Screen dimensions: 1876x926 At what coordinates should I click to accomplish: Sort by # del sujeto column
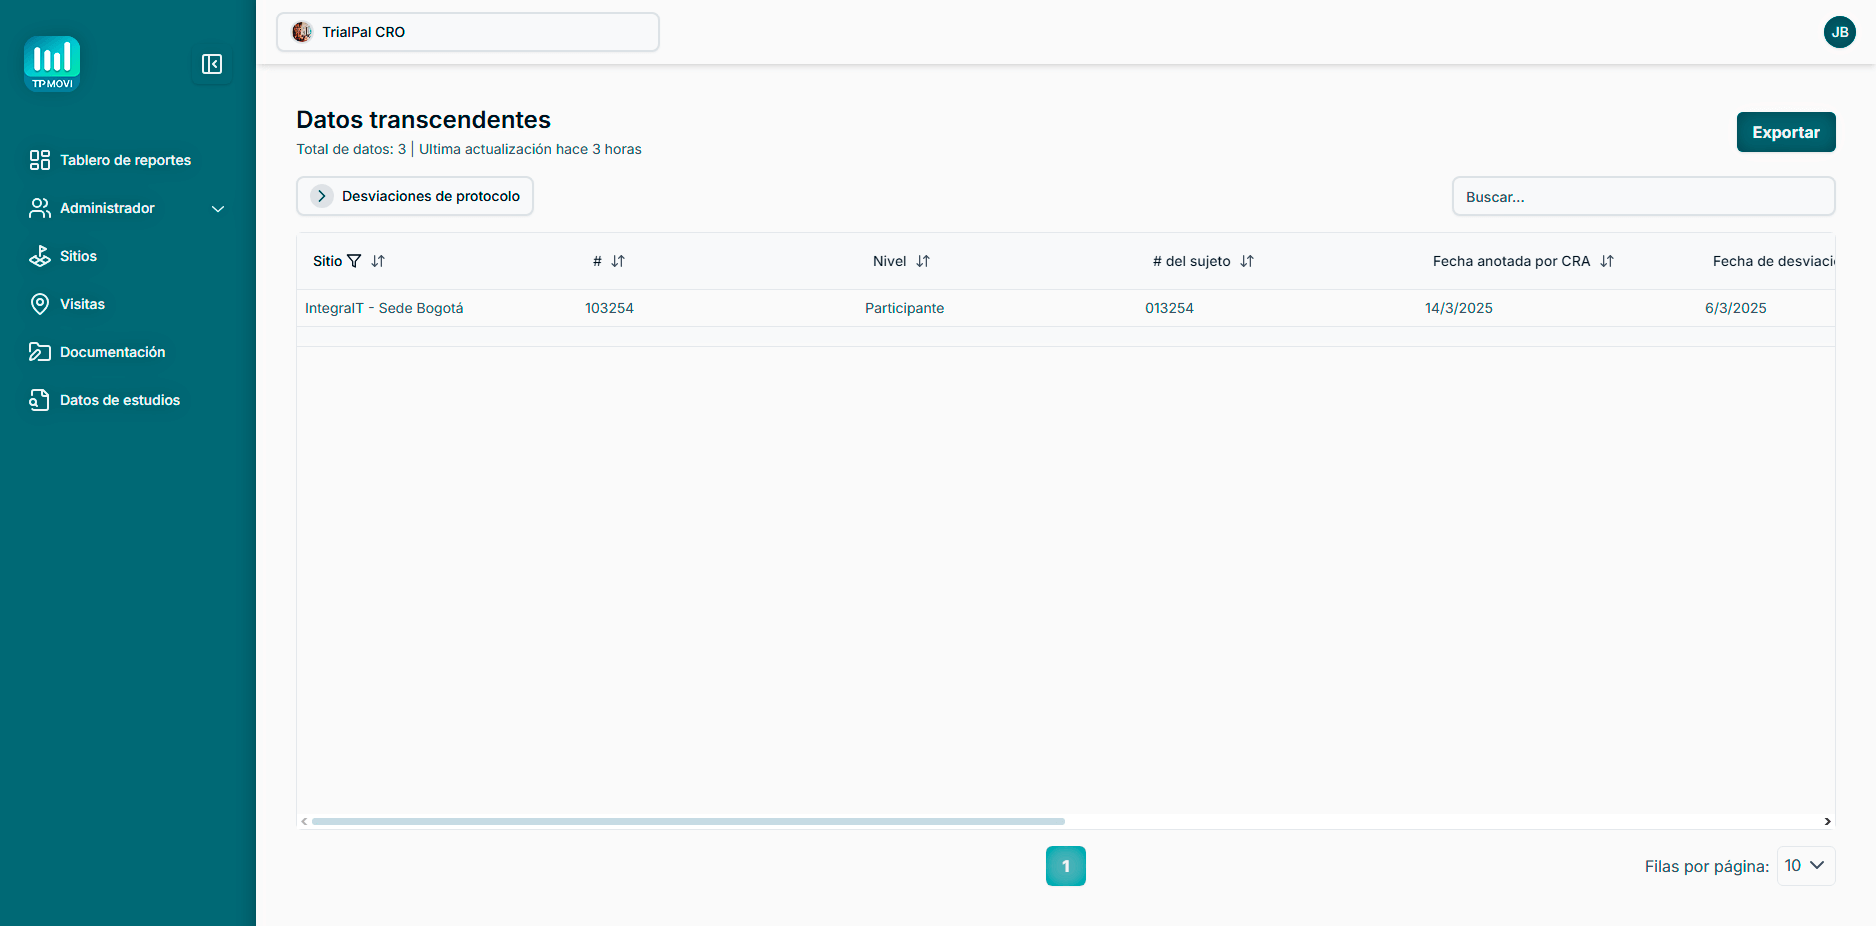[1247, 261]
